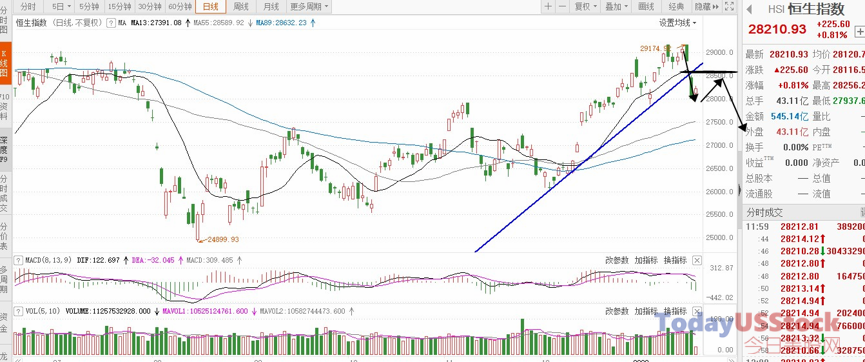Open the 画线 drawing tools button
This screenshot has height=362, width=865.
point(646,7)
